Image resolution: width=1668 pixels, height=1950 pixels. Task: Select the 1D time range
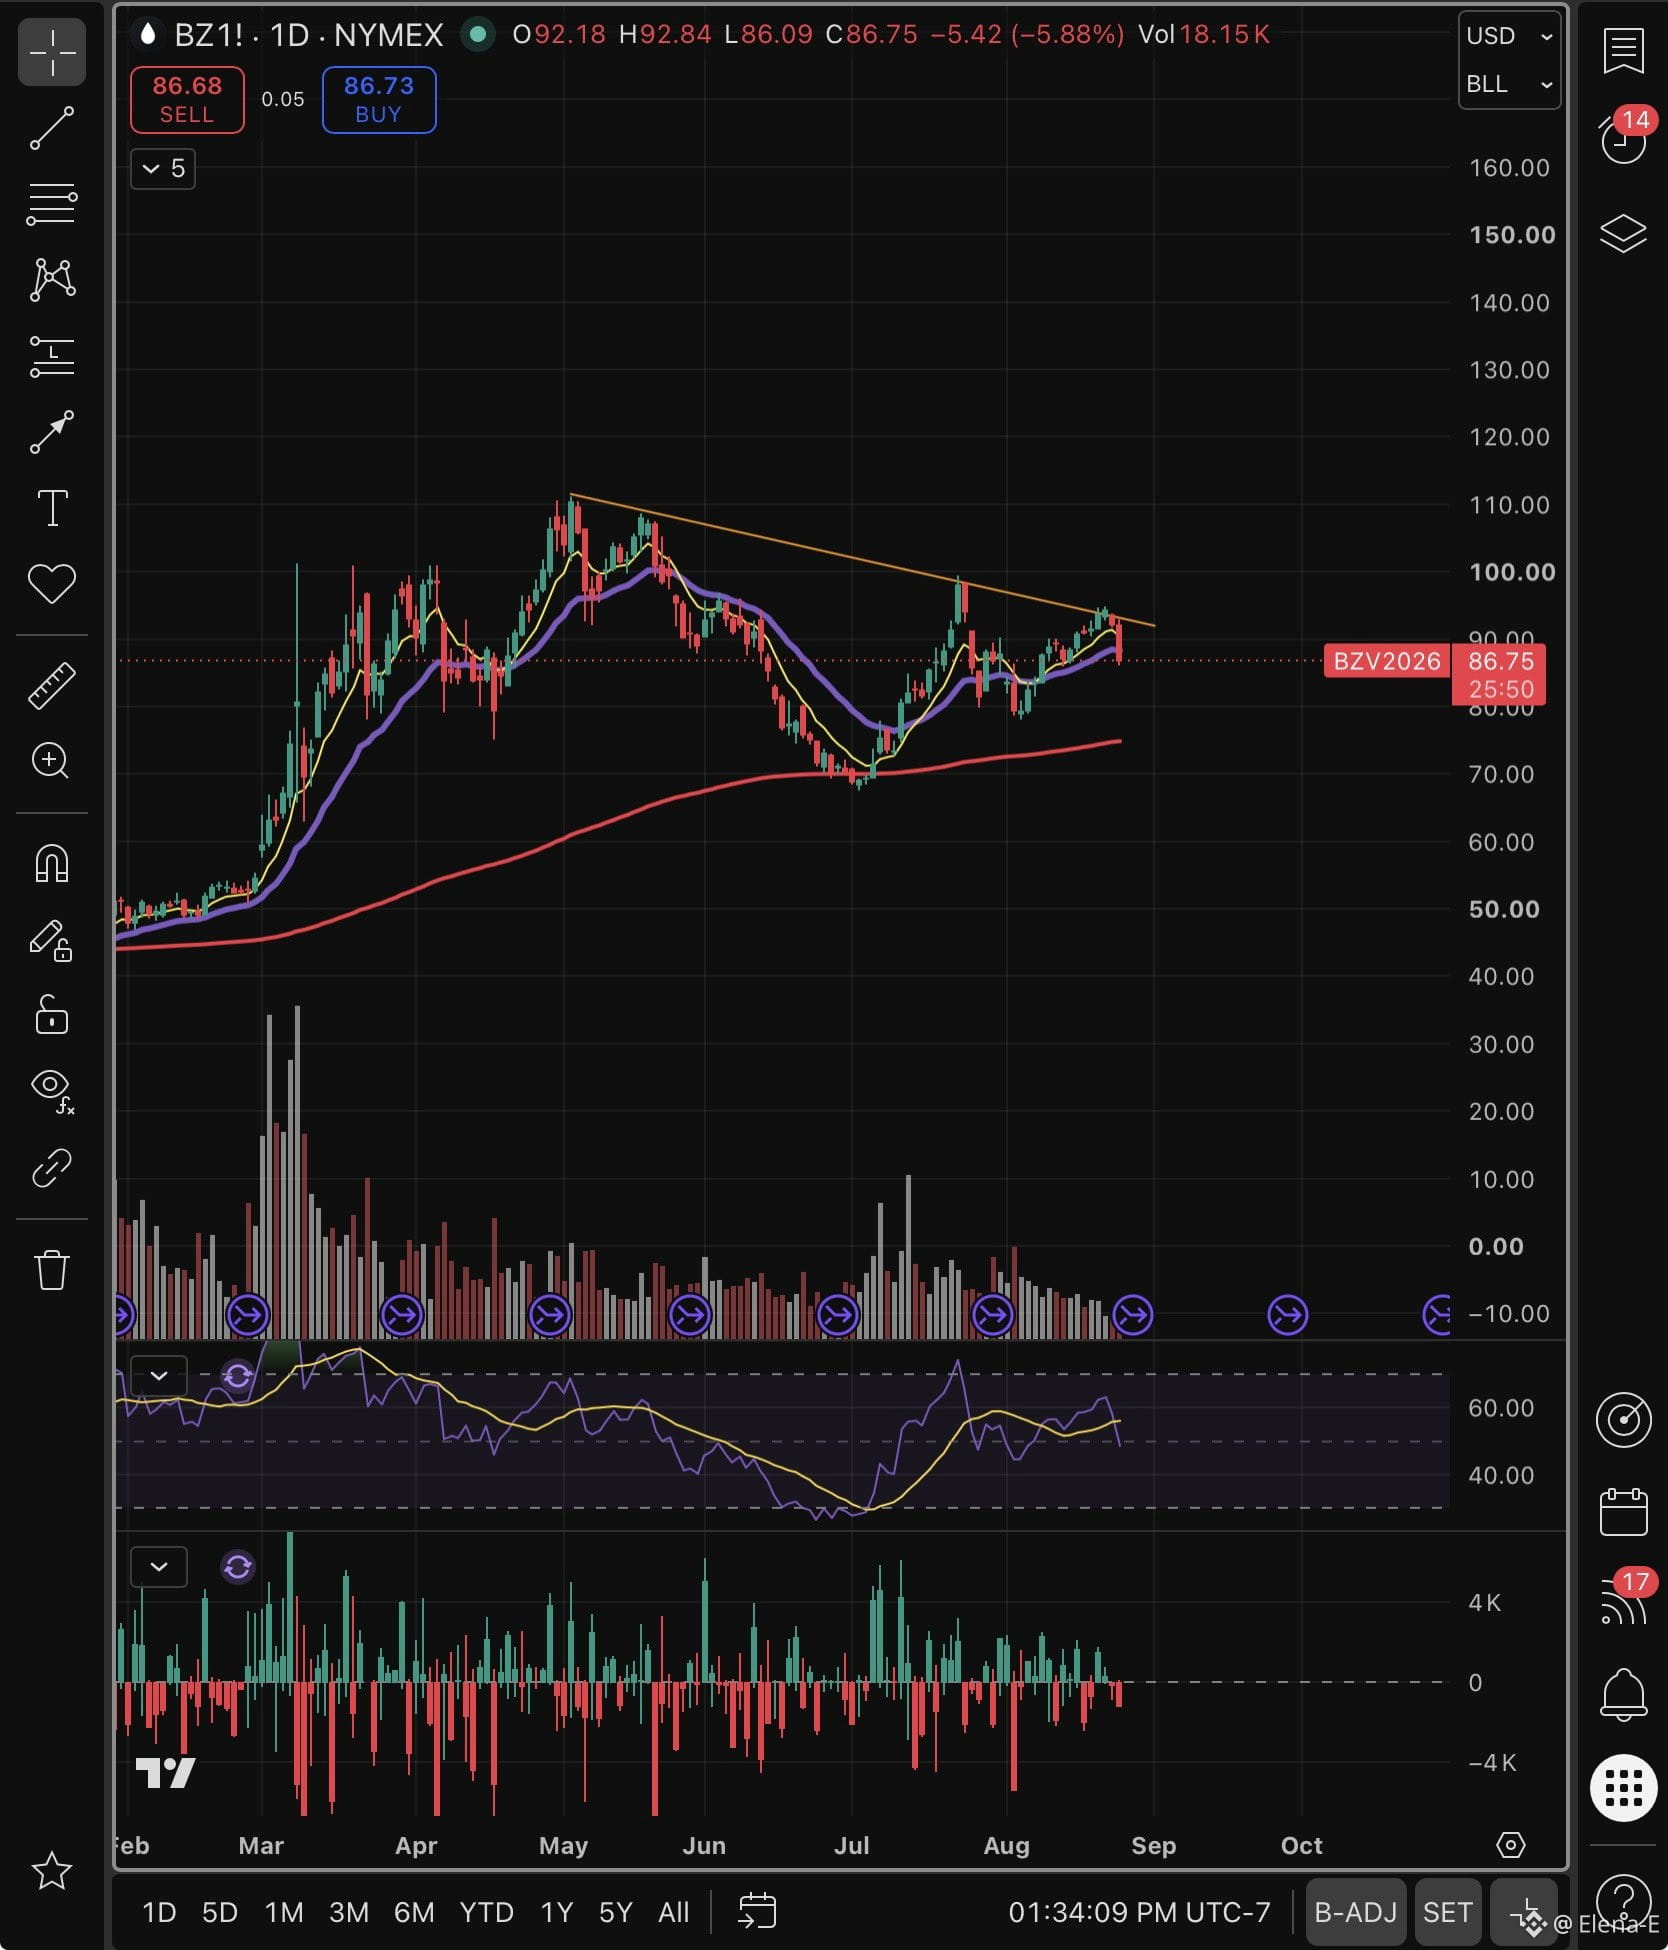[x=159, y=1912]
